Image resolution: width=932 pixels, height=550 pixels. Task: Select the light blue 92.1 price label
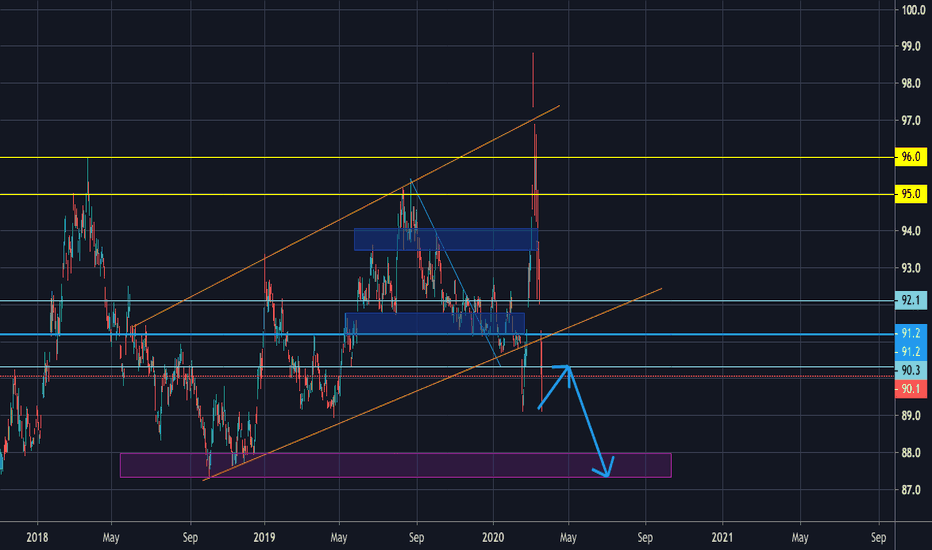click(x=911, y=300)
